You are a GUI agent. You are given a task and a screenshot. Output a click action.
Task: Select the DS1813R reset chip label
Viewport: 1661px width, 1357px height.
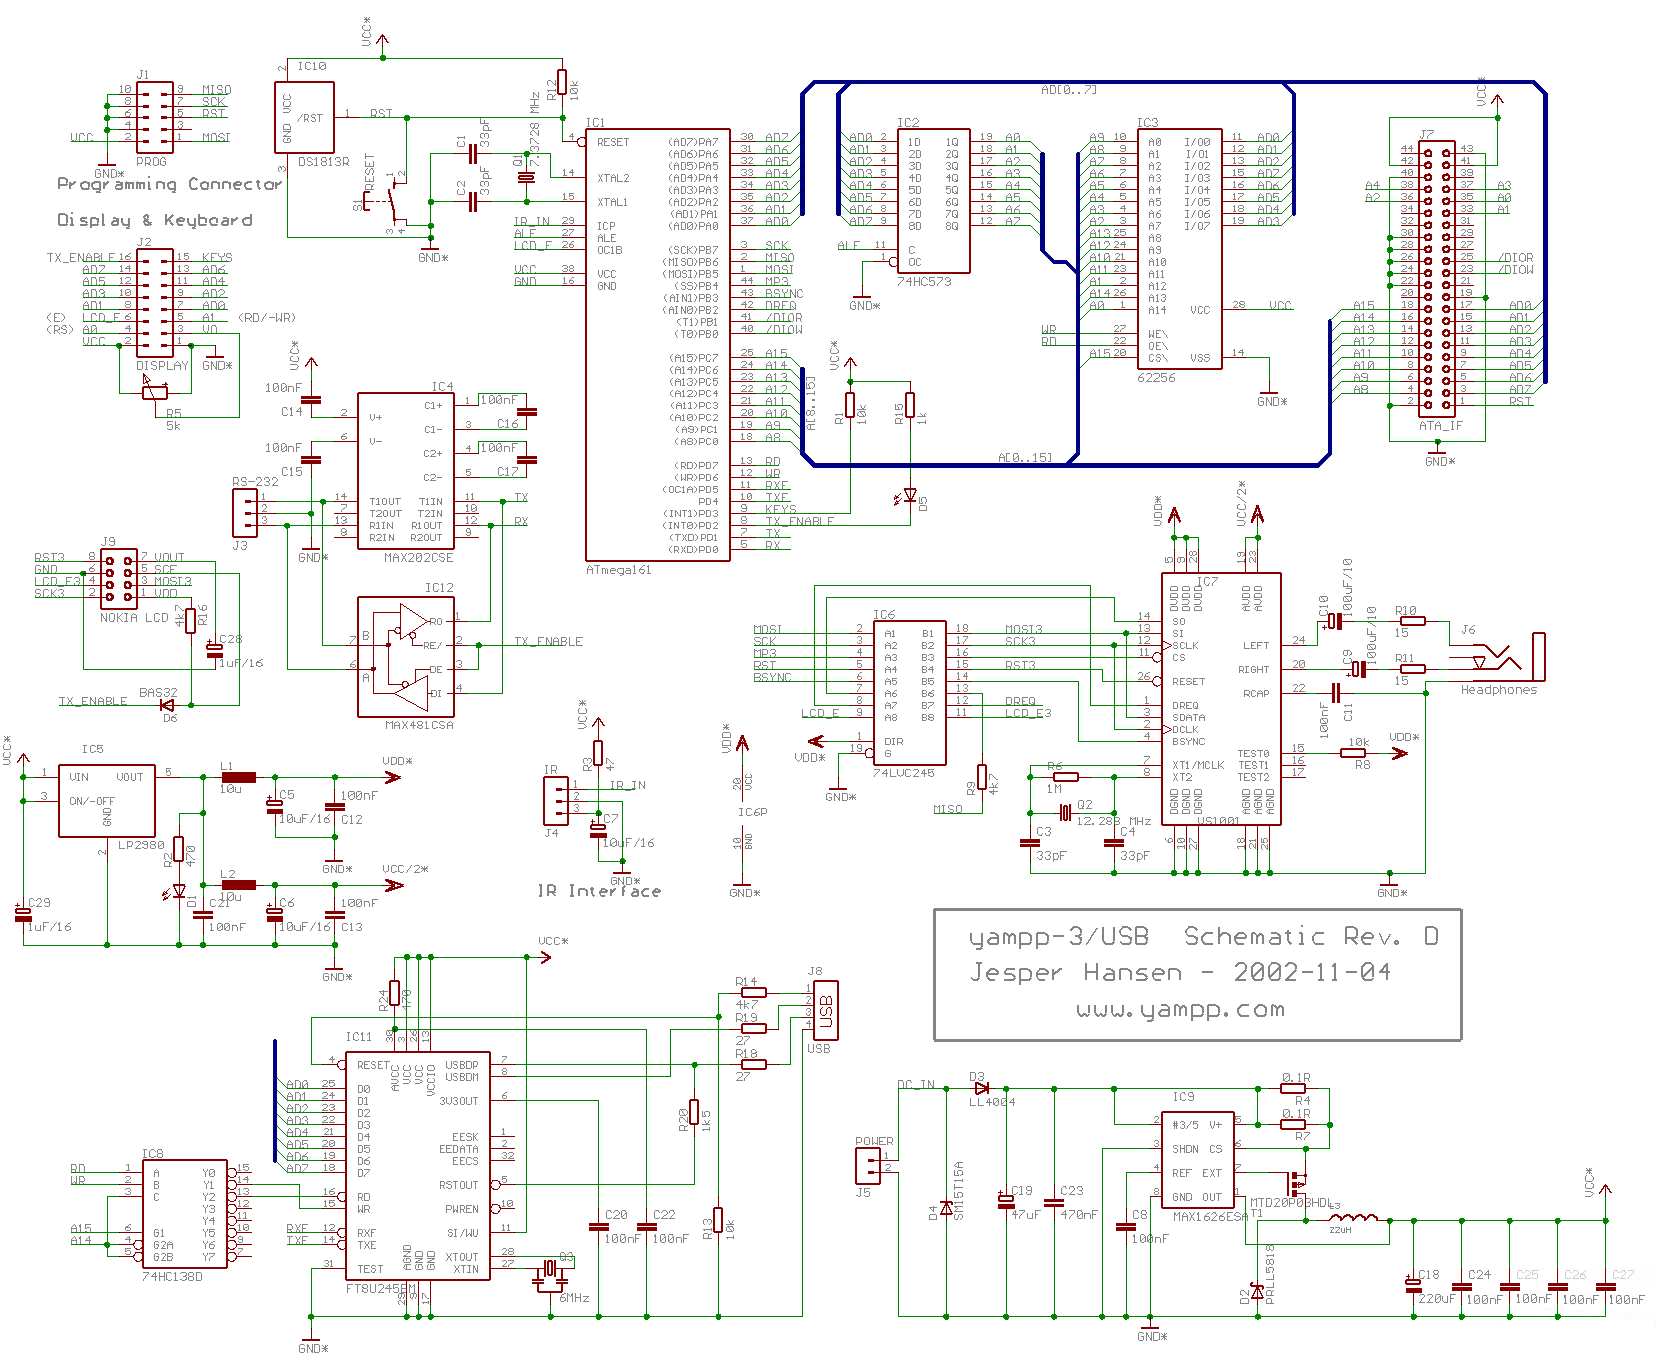[x=323, y=161]
